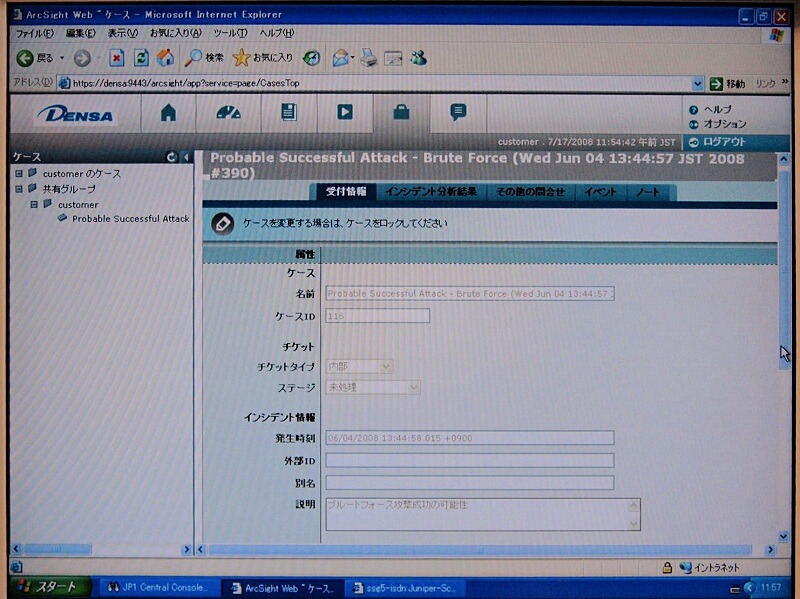This screenshot has width=800, height=599.
Task: Click the IE Home page icon
Action: click(165, 58)
